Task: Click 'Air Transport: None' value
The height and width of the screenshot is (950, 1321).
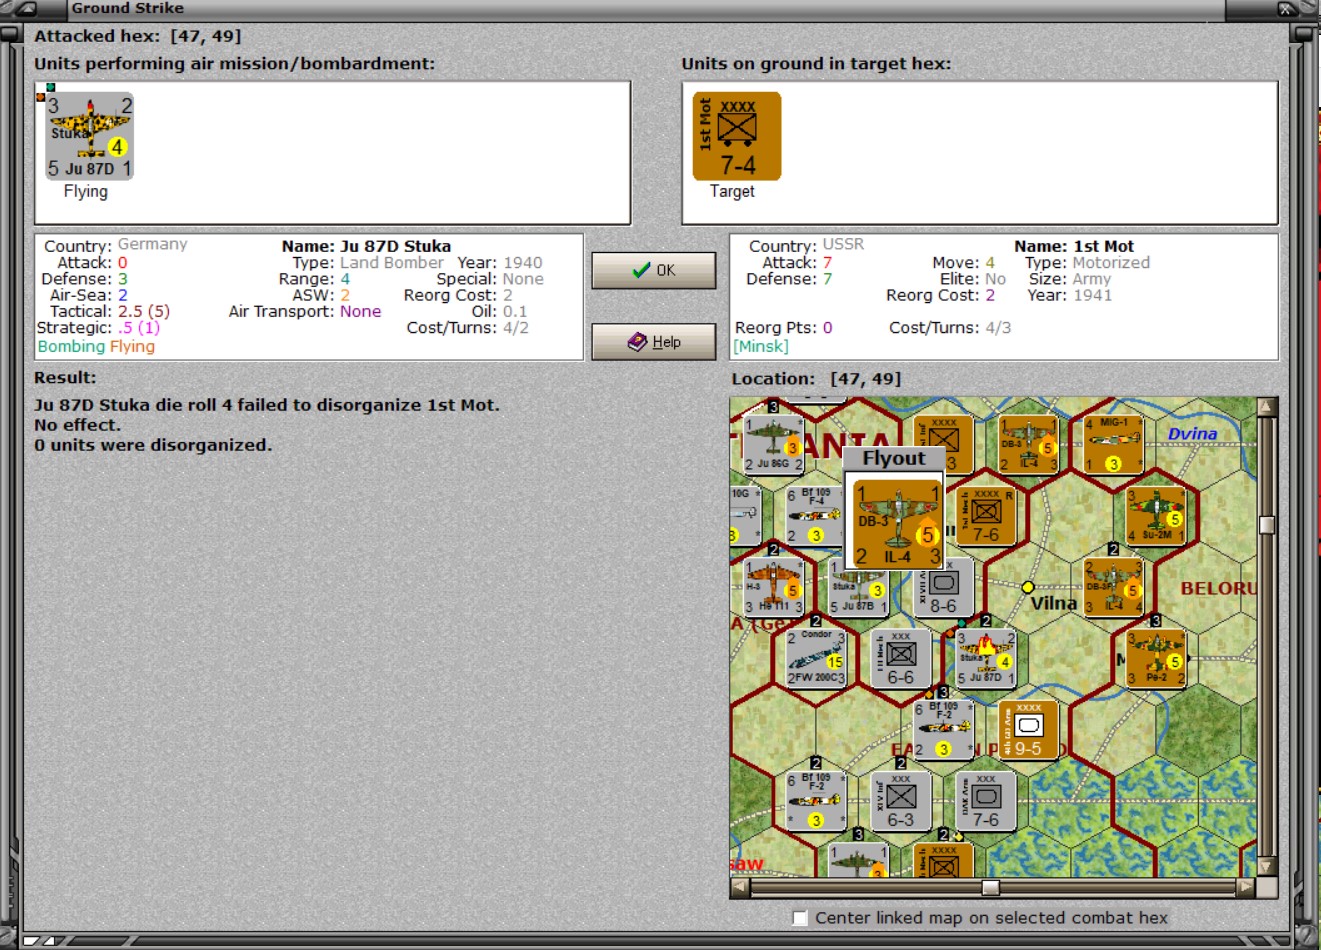Action: 360,311
